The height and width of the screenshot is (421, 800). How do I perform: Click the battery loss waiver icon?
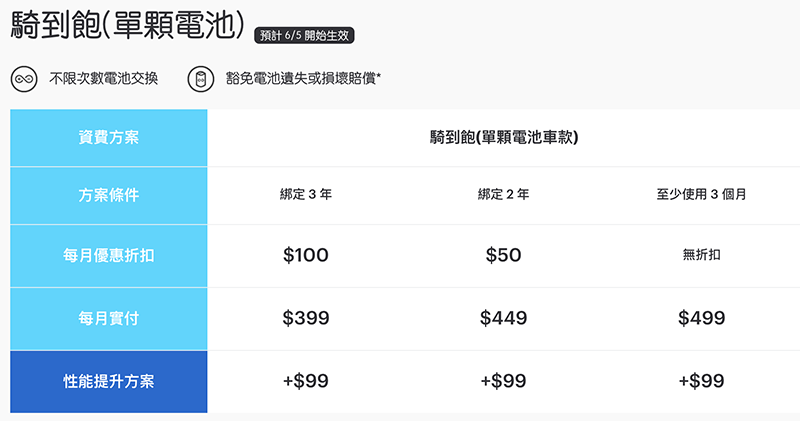pyautogui.click(x=198, y=78)
